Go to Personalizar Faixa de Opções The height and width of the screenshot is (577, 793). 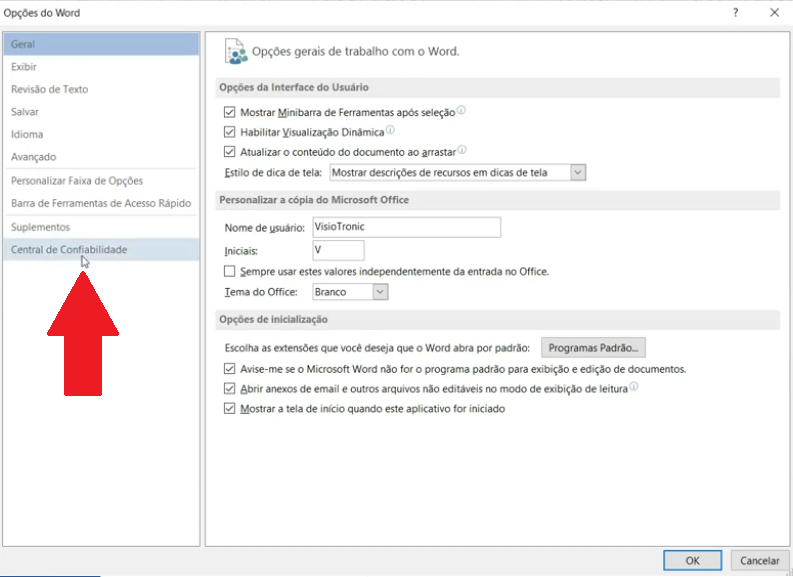pos(76,181)
